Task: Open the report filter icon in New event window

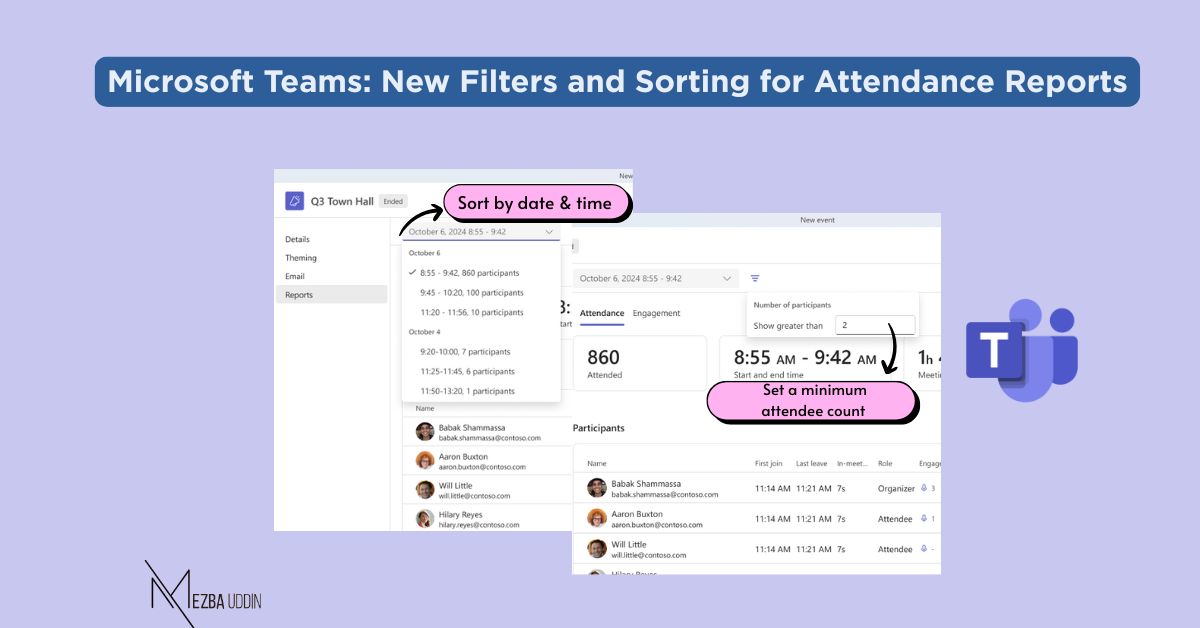Action: tap(755, 278)
